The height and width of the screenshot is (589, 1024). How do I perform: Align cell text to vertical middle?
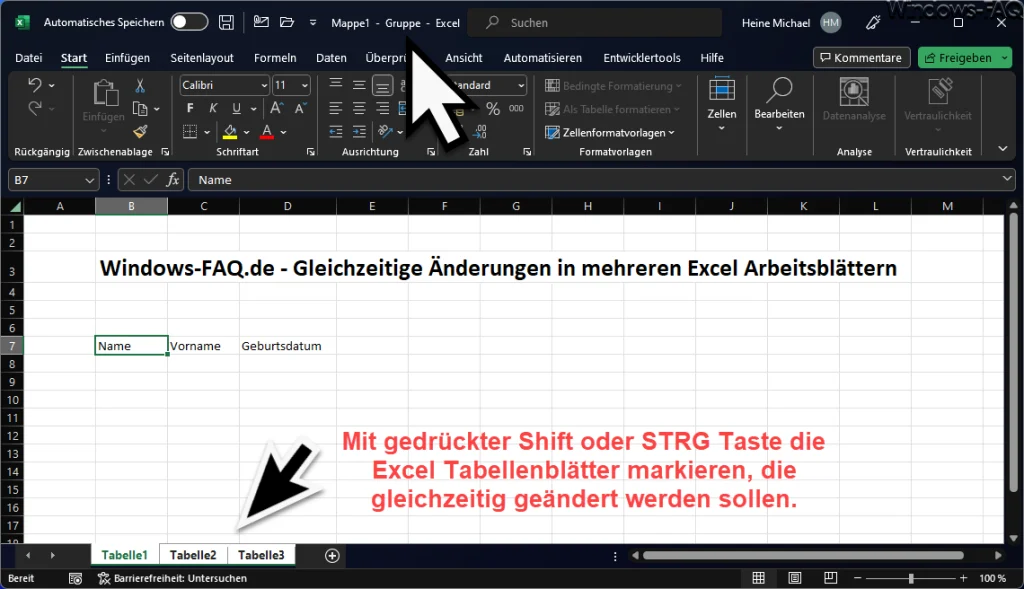[359, 85]
